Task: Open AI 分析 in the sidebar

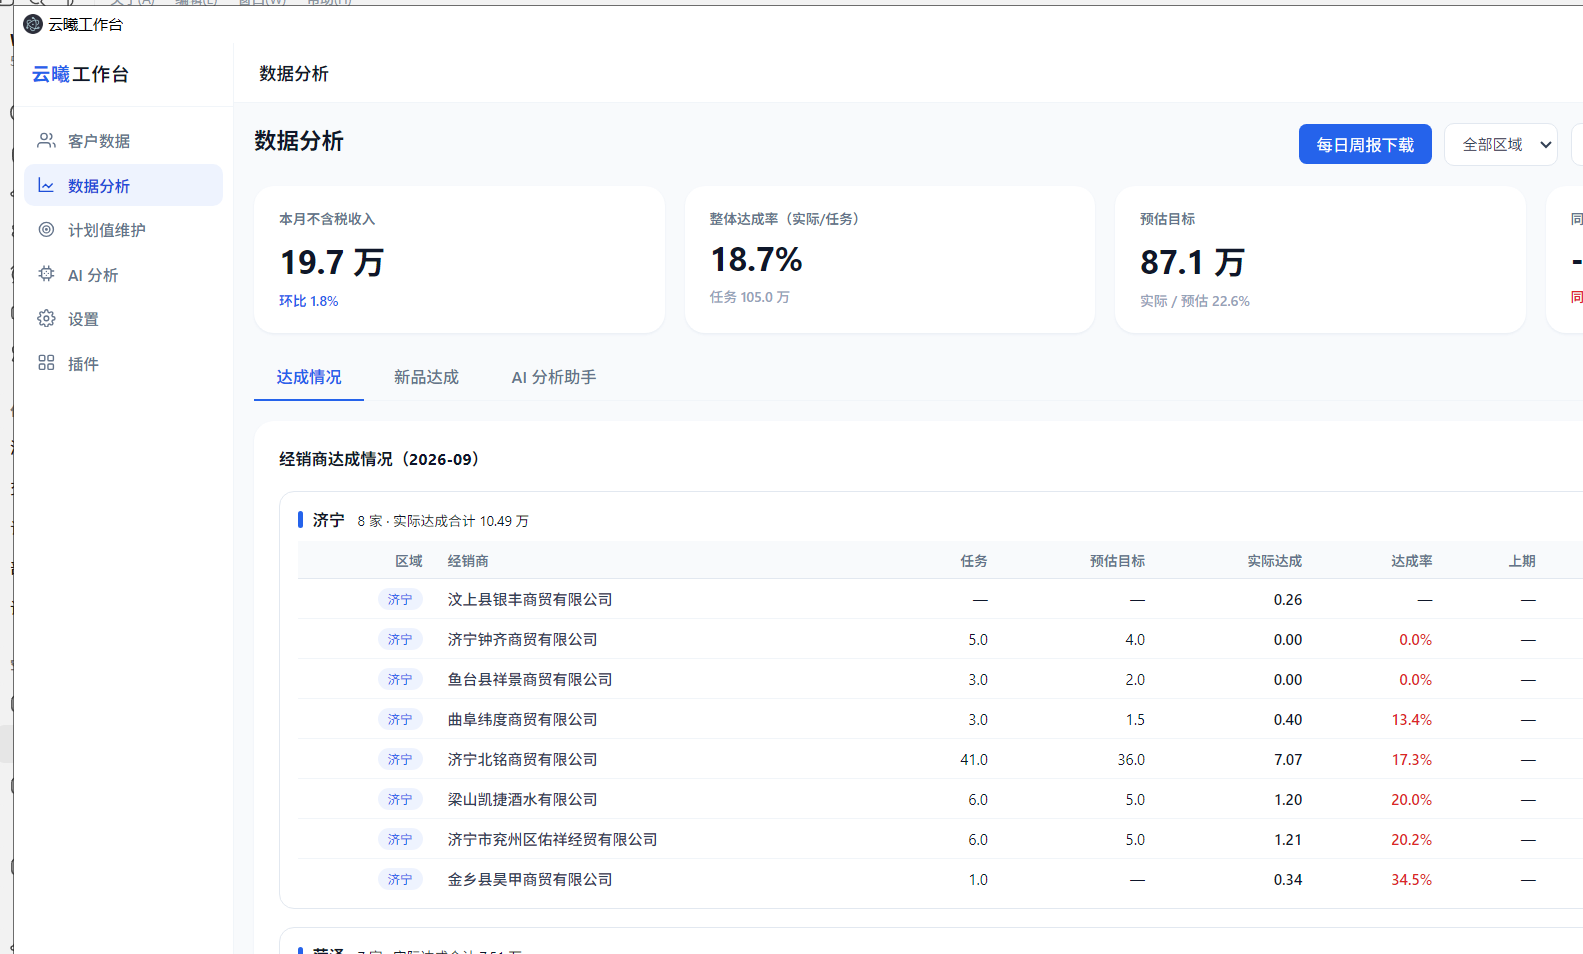Action: point(123,275)
